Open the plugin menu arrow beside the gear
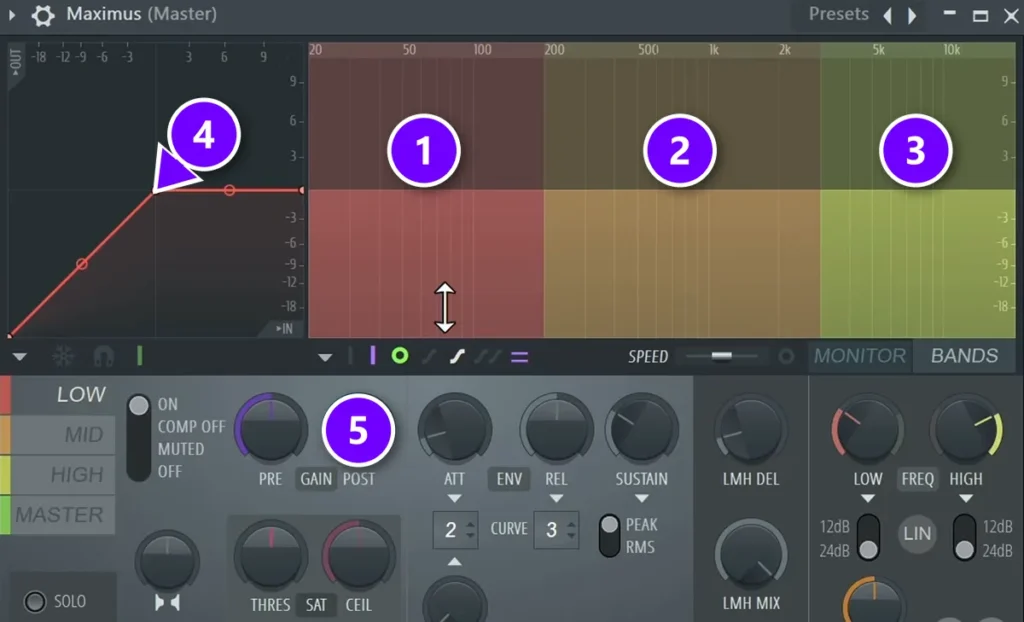This screenshot has width=1024, height=622. point(11,14)
